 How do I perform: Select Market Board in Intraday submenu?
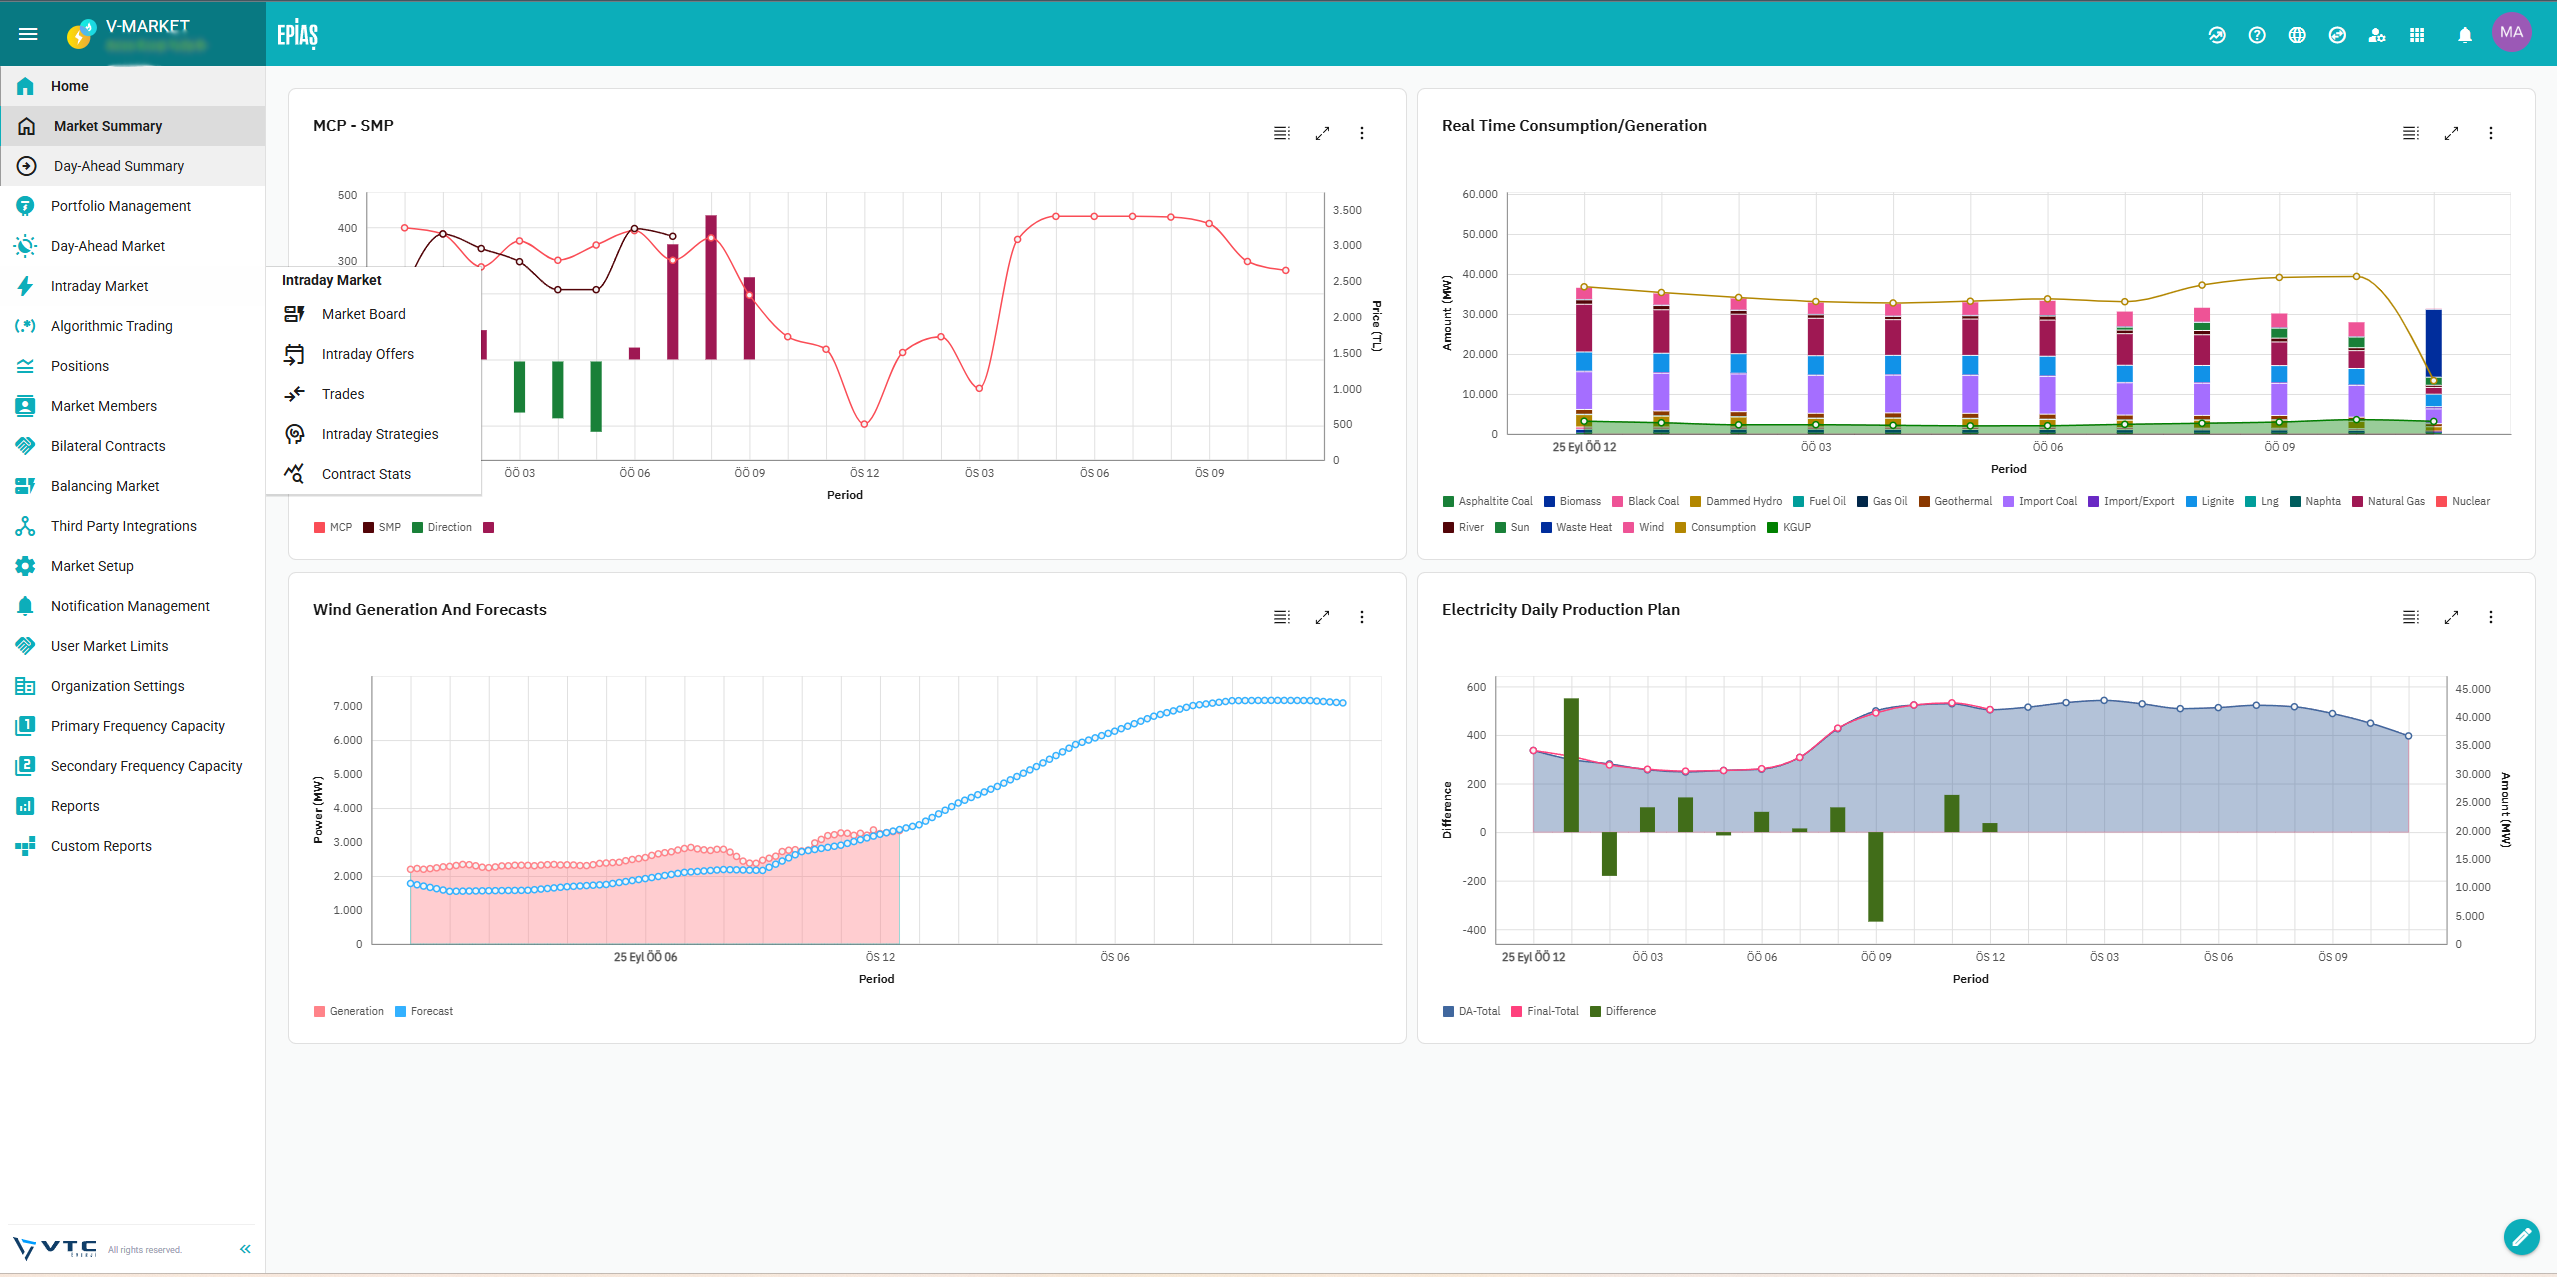(x=363, y=314)
